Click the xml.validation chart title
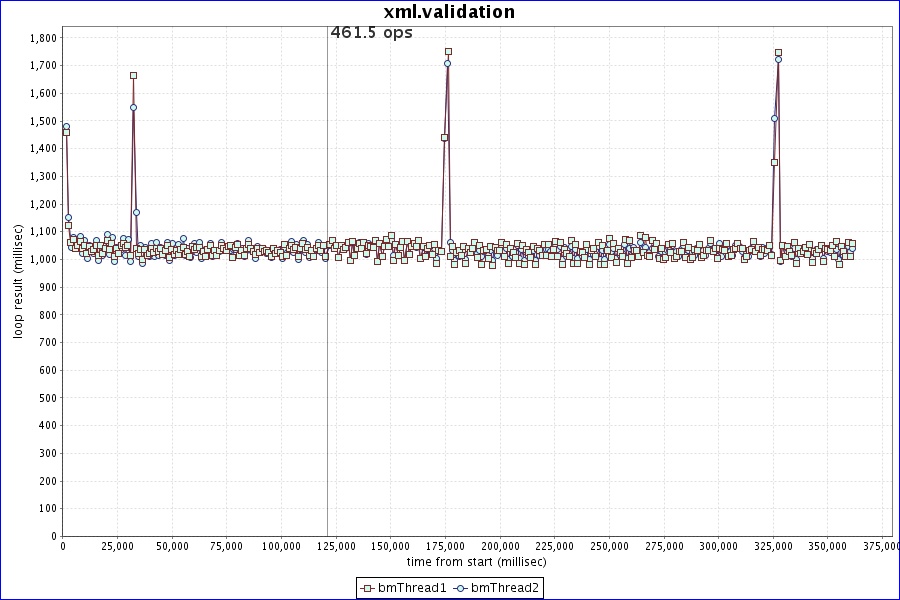 (449, 12)
